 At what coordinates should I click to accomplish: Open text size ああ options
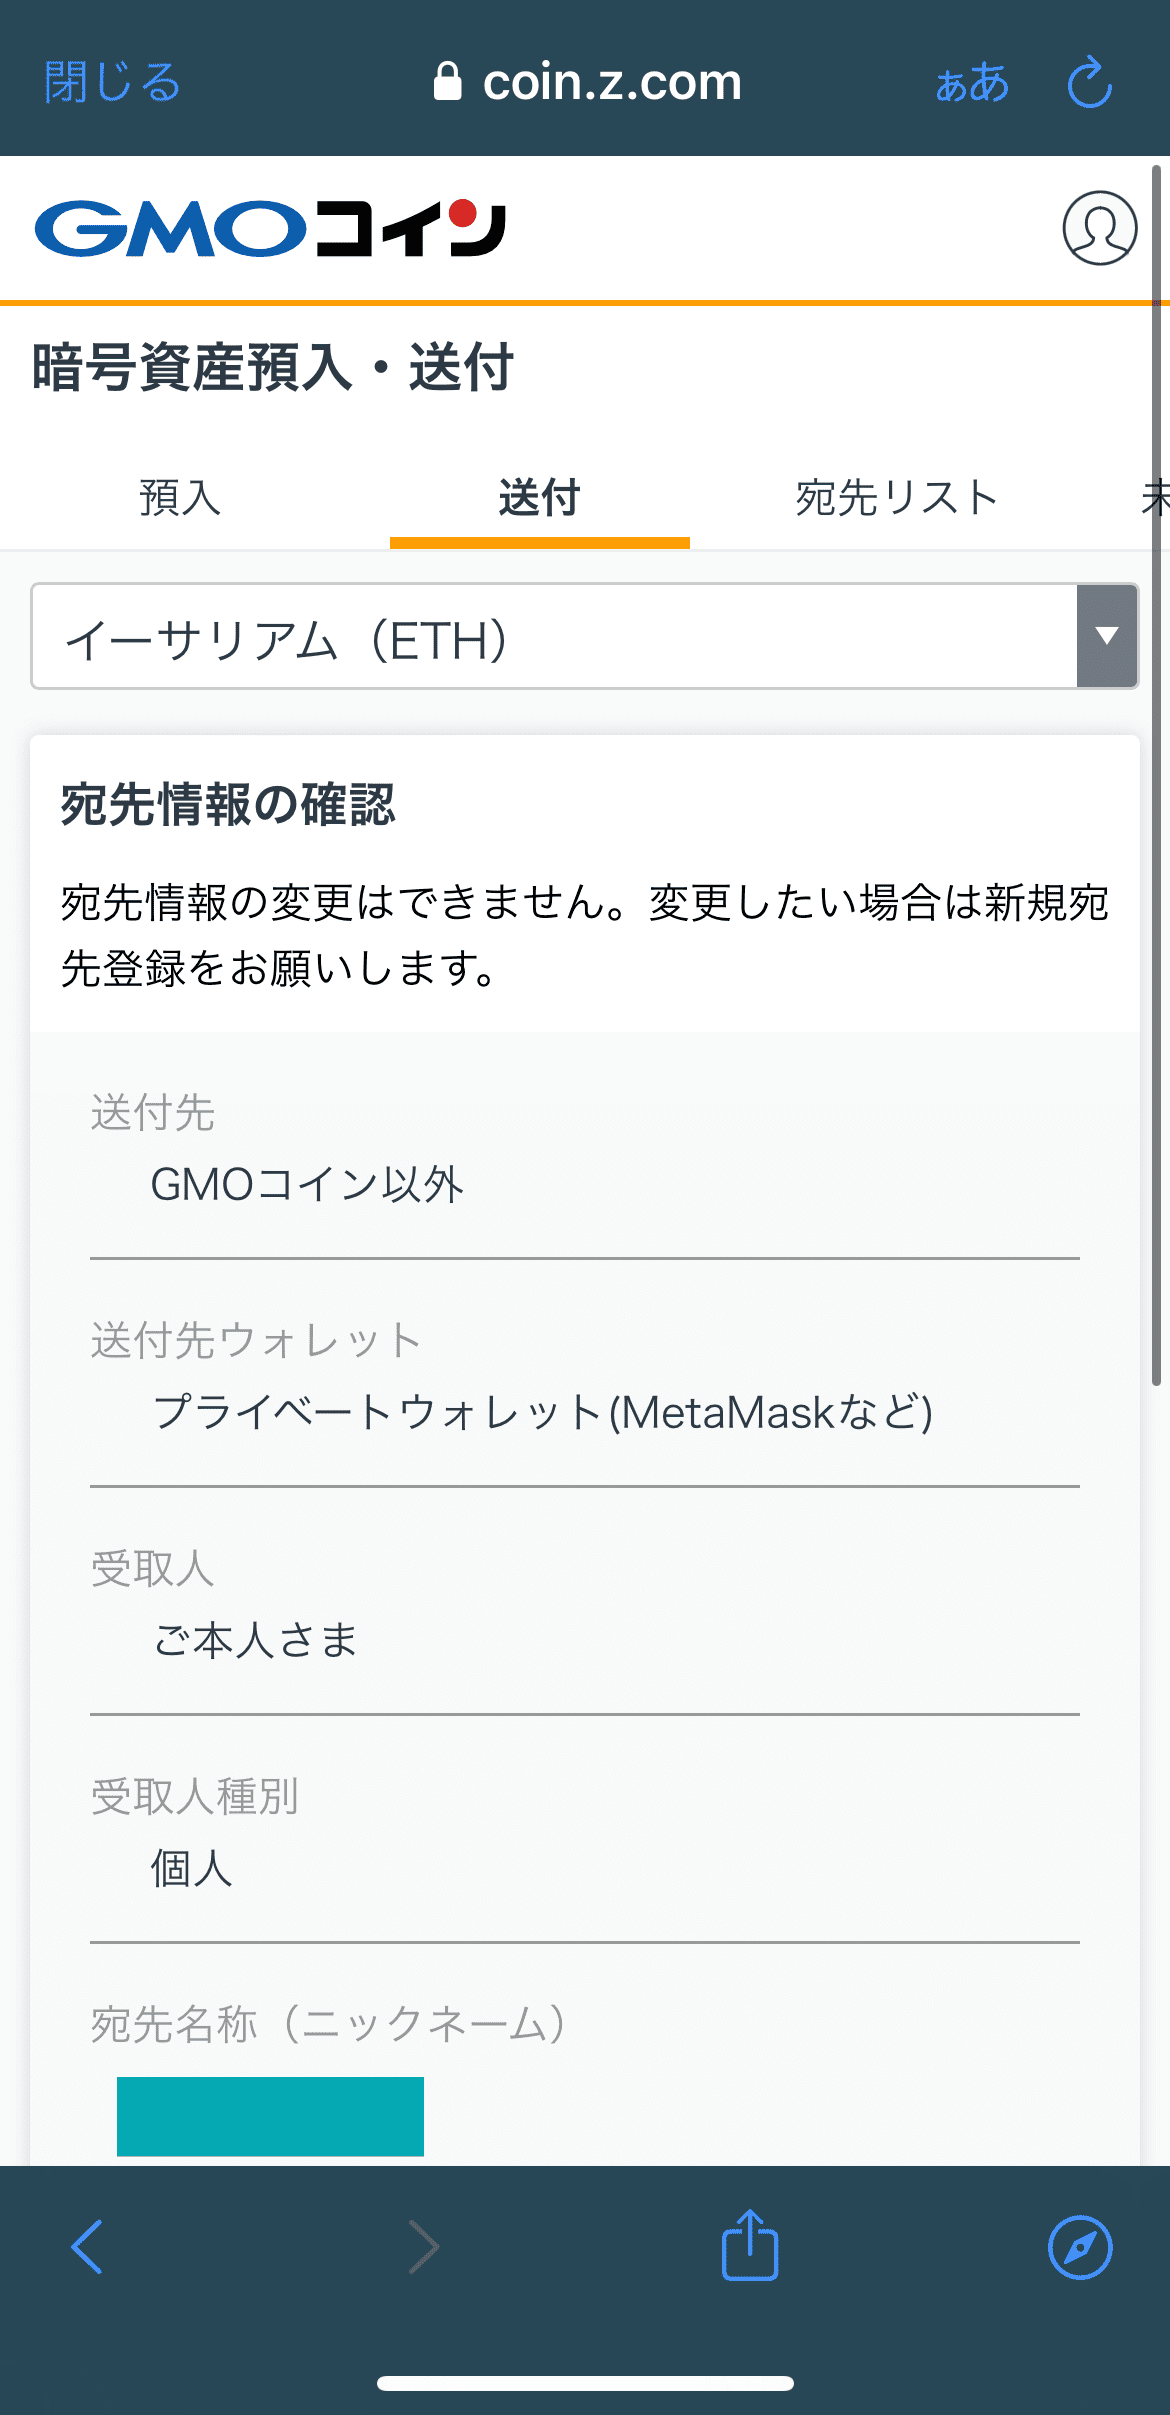click(x=971, y=83)
